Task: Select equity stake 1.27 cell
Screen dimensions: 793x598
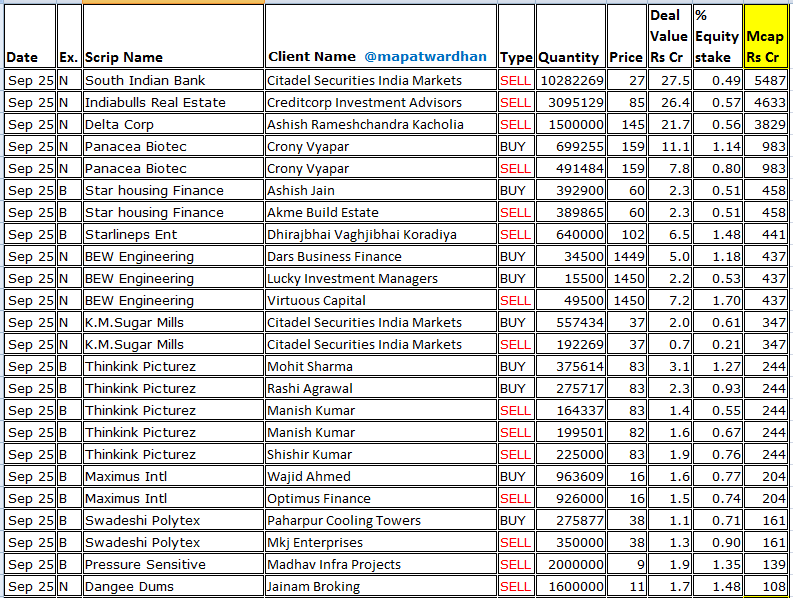Action: point(718,366)
